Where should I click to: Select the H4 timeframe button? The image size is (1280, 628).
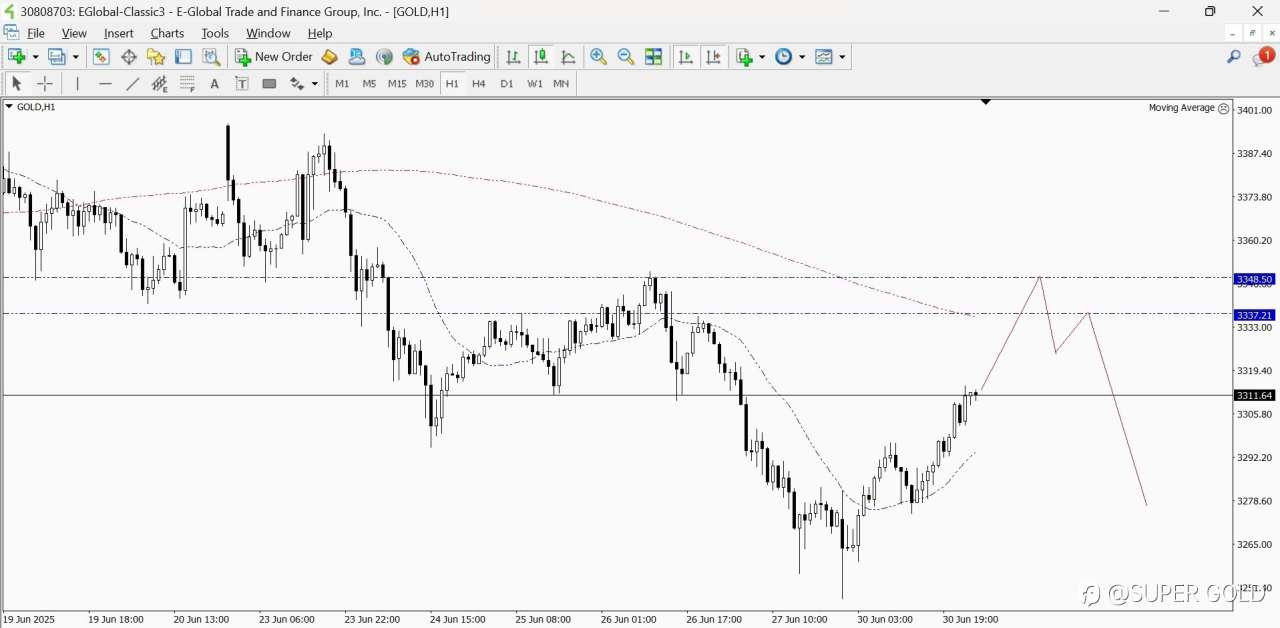point(479,84)
